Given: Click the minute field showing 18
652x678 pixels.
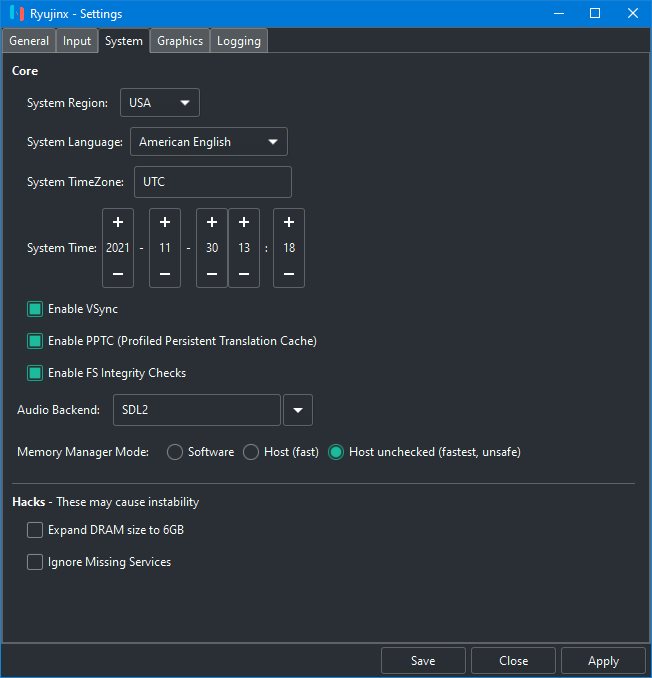Looking at the screenshot, I should (x=289, y=248).
